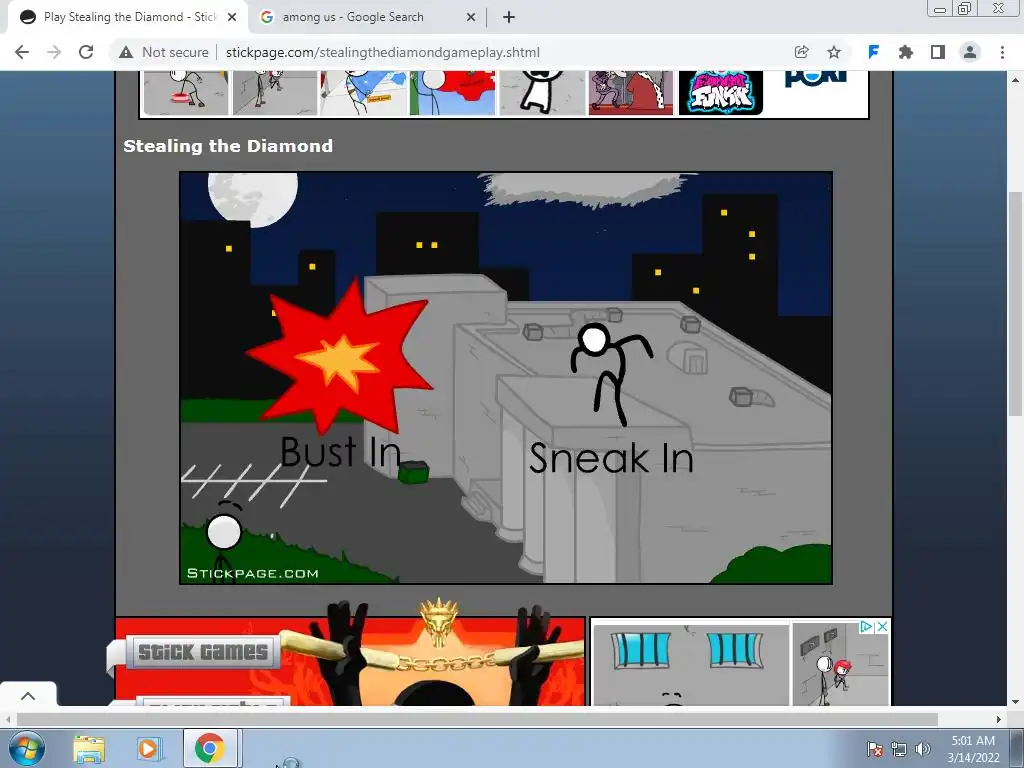The image size is (1024, 768).
Task: Expand the downloads bar chevron
Action: pyautogui.click(x=28, y=696)
